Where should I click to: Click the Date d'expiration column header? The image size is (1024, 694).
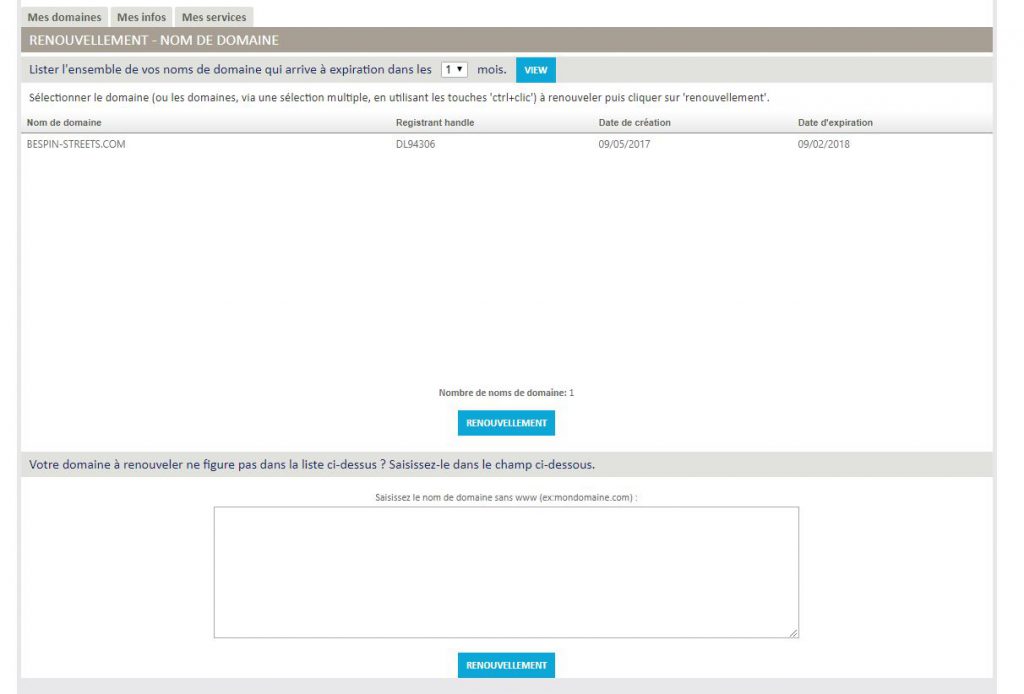835,123
